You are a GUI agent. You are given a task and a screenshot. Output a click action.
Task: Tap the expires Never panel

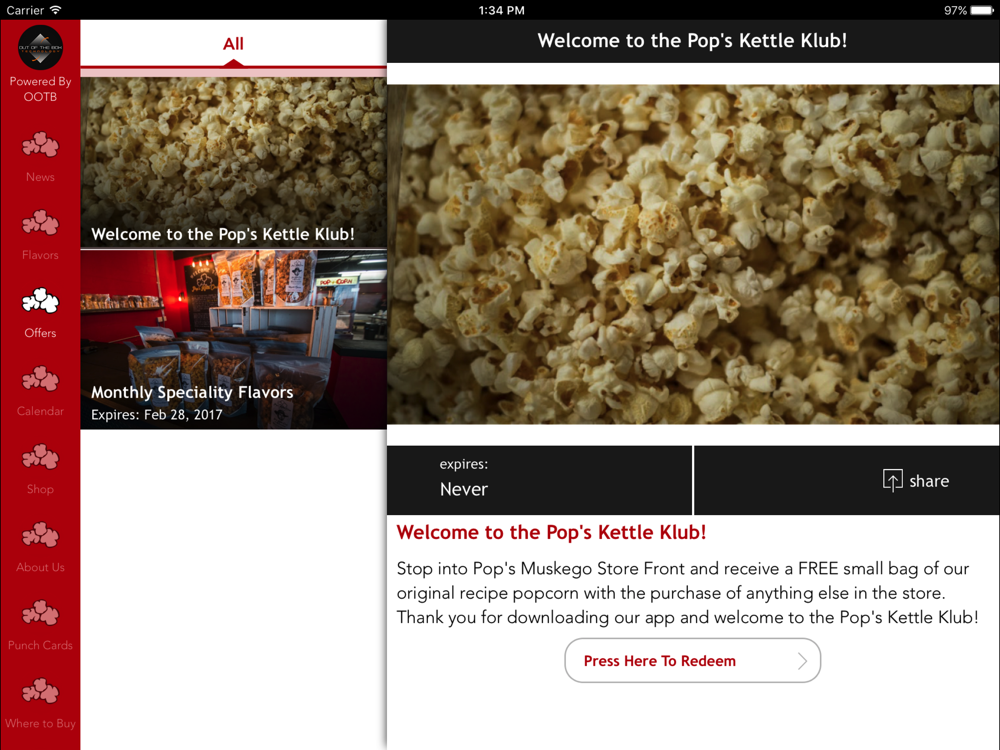pos(540,480)
